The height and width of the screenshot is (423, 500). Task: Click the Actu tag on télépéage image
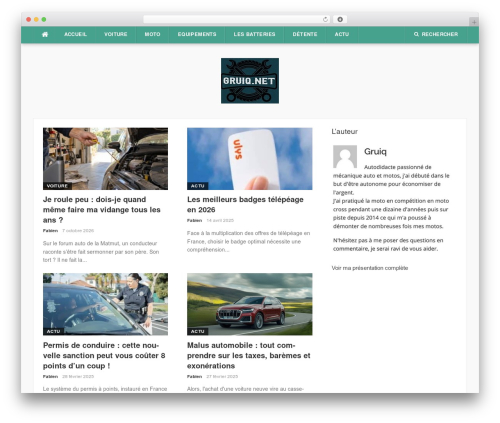[x=198, y=186]
